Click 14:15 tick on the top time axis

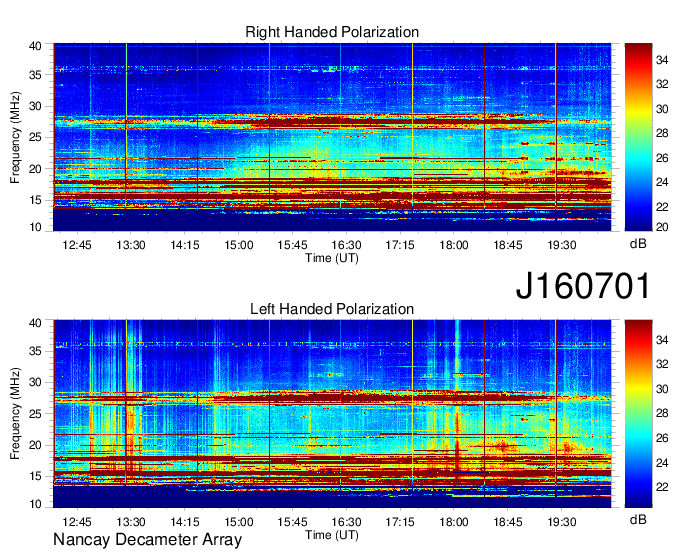click(185, 245)
